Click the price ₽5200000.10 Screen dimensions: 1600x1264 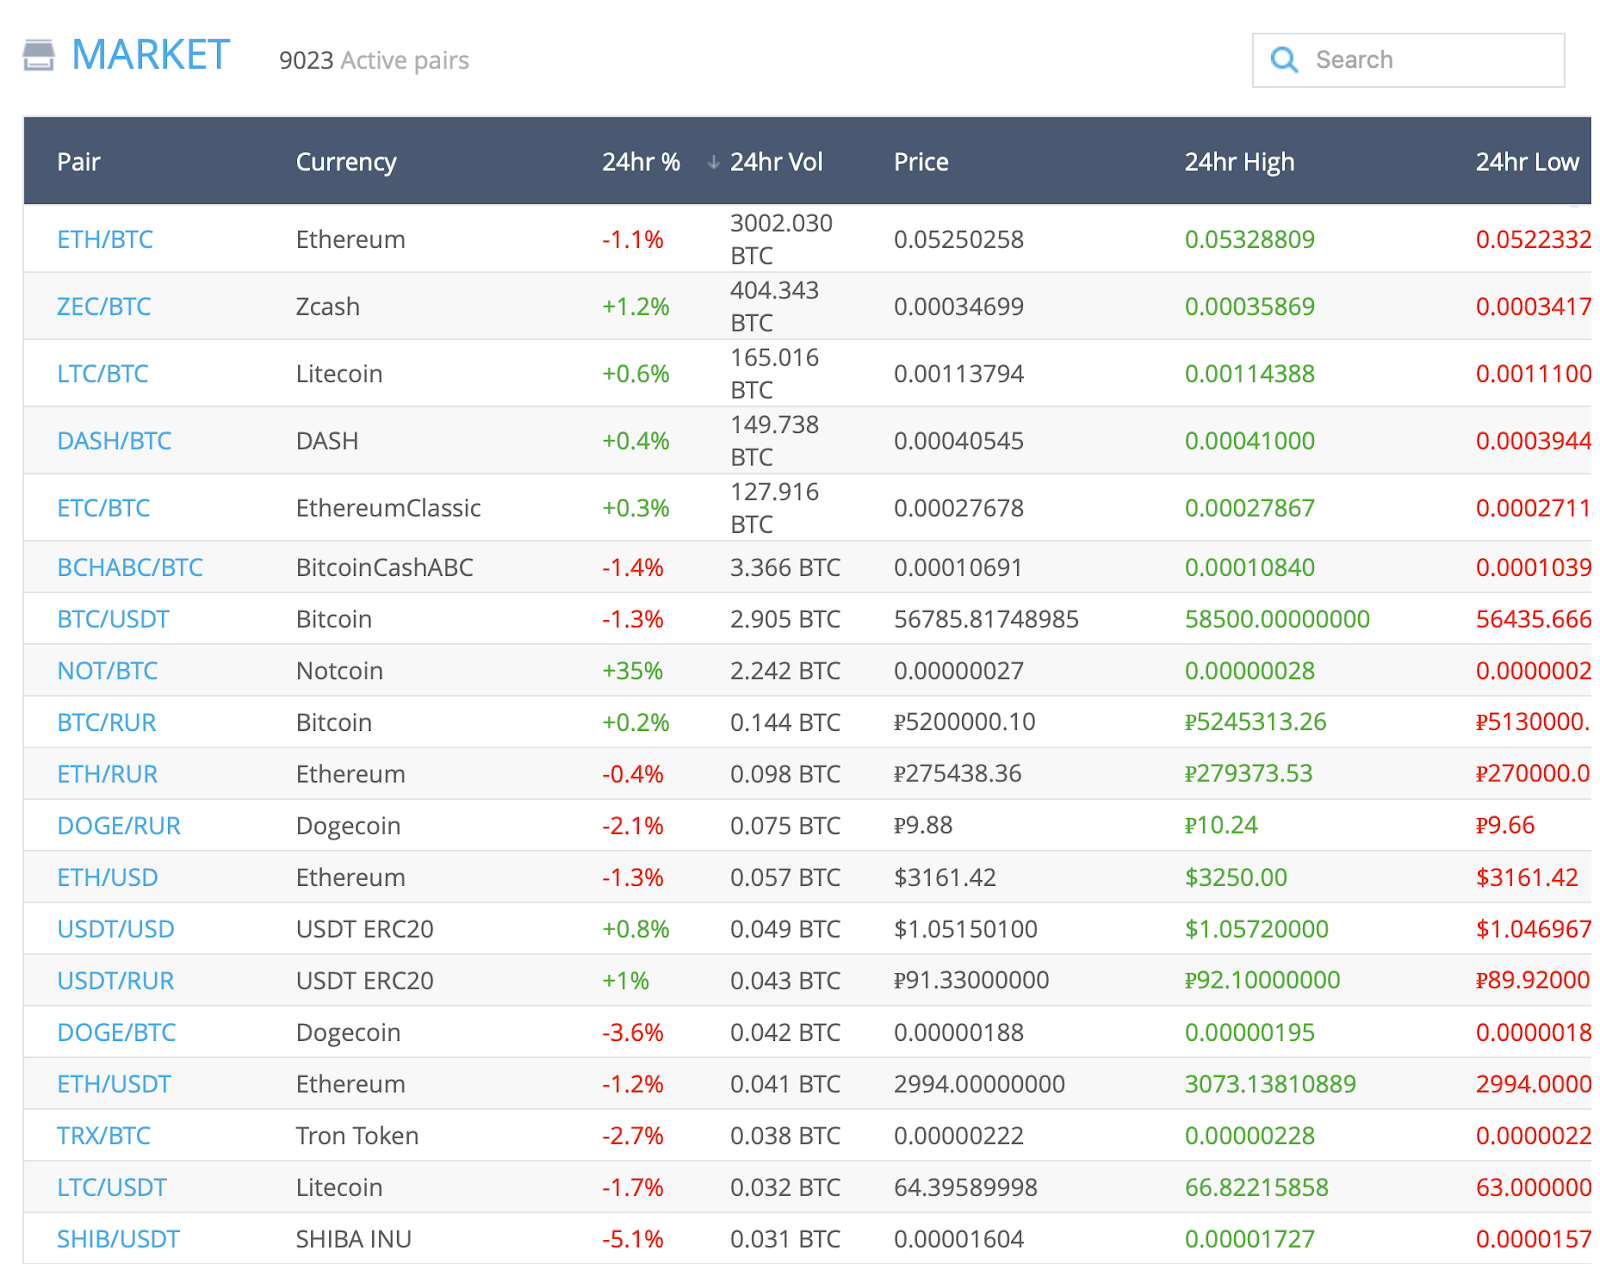coord(965,722)
